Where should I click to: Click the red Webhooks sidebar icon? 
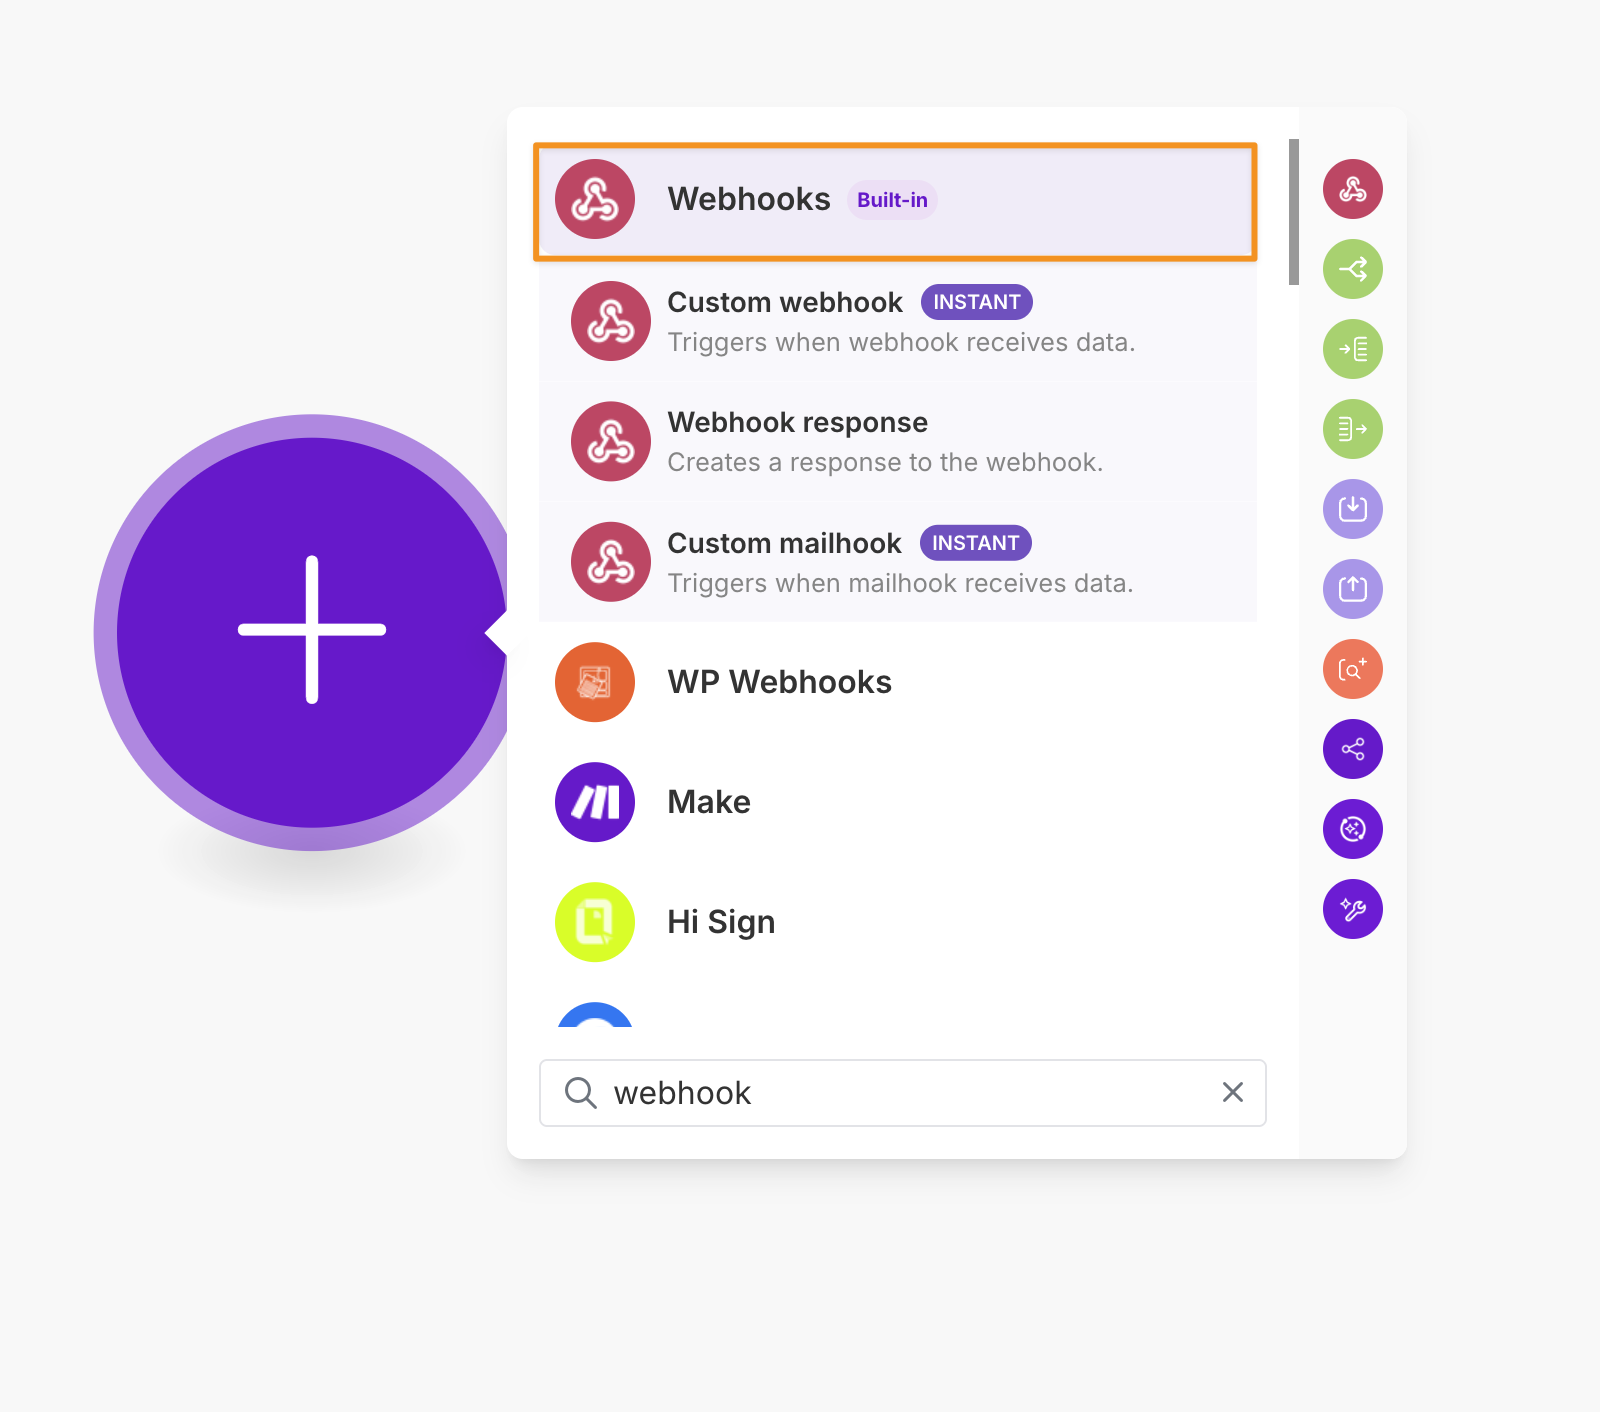1353,189
